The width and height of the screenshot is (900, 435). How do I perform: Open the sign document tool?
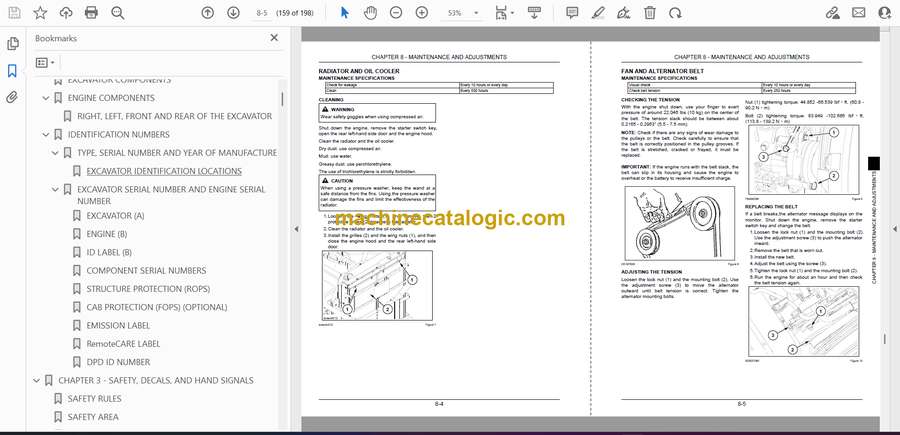[624, 13]
